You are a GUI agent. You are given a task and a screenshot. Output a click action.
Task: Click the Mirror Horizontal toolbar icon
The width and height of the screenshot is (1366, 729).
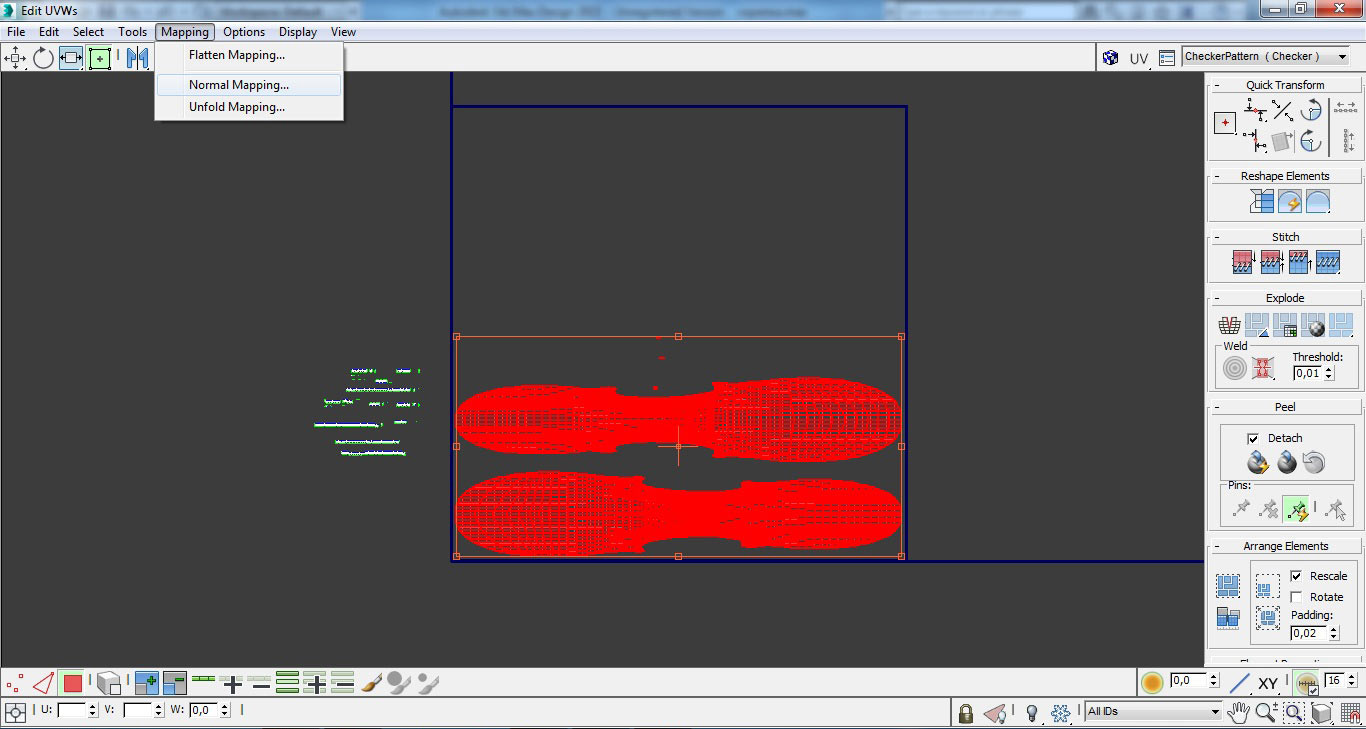(137, 58)
